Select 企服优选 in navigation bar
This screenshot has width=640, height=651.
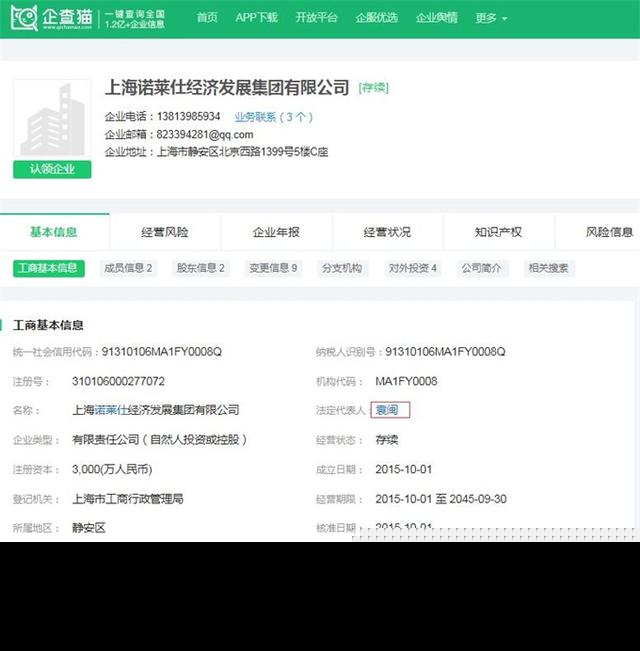point(376,18)
